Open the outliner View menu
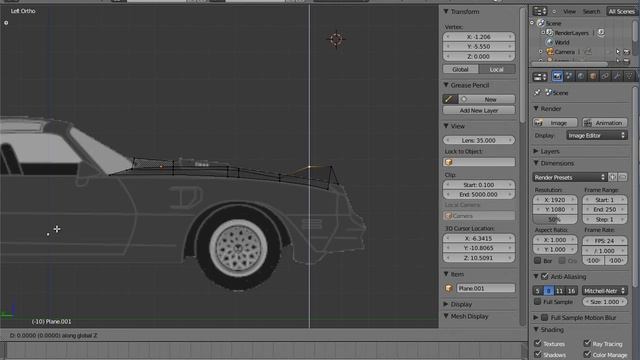This screenshot has height=360, width=640. click(x=569, y=11)
